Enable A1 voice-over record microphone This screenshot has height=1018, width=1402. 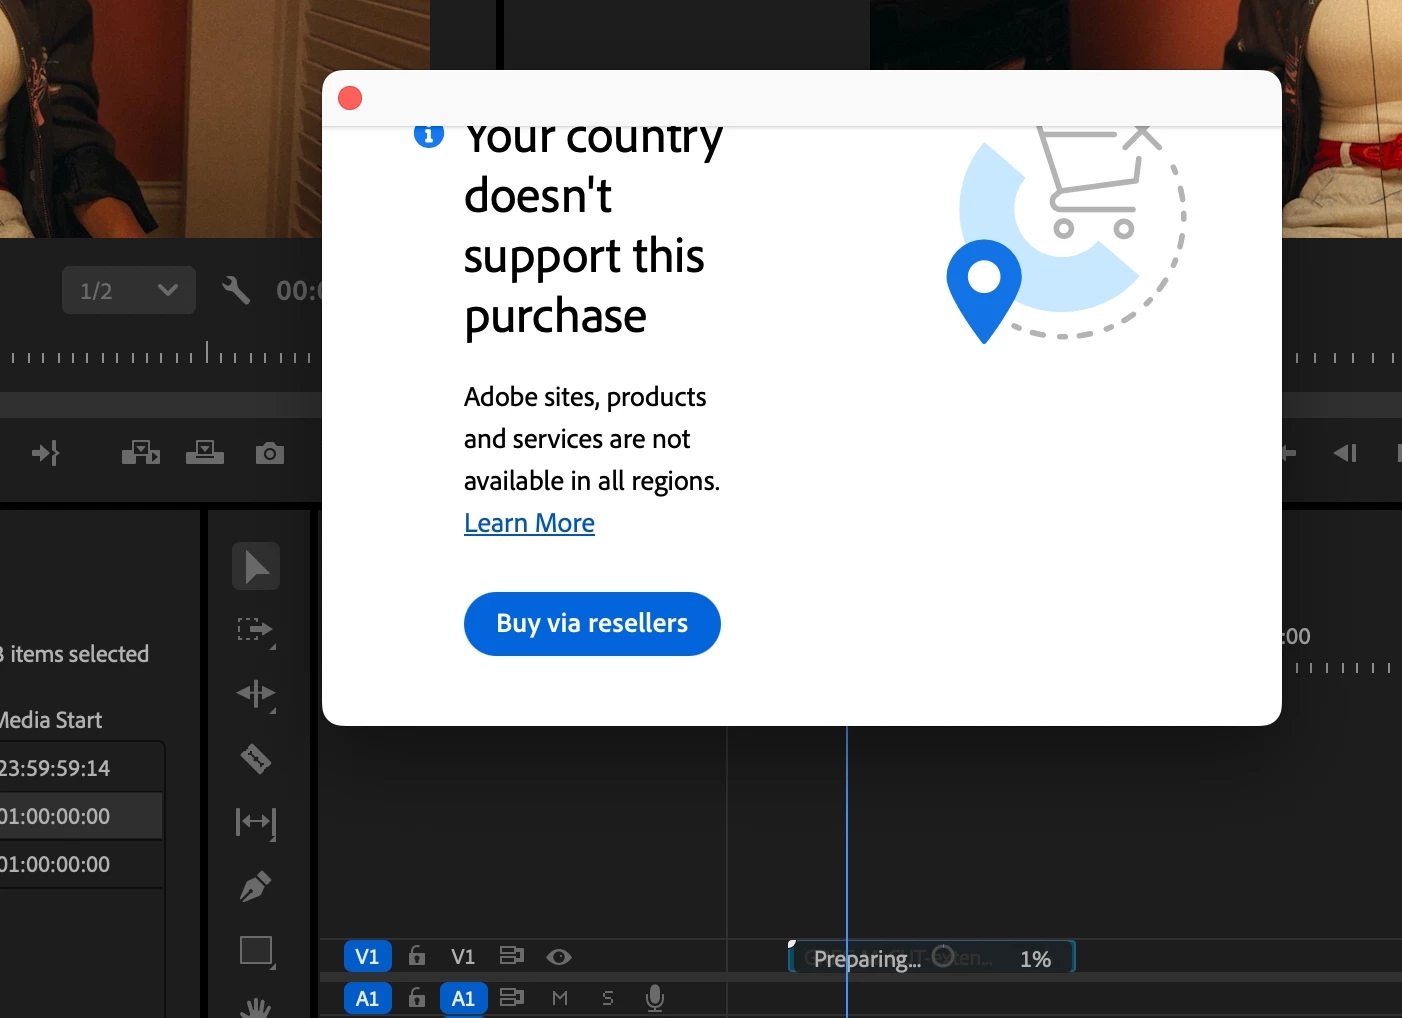pyautogui.click(x=655, y=998)
